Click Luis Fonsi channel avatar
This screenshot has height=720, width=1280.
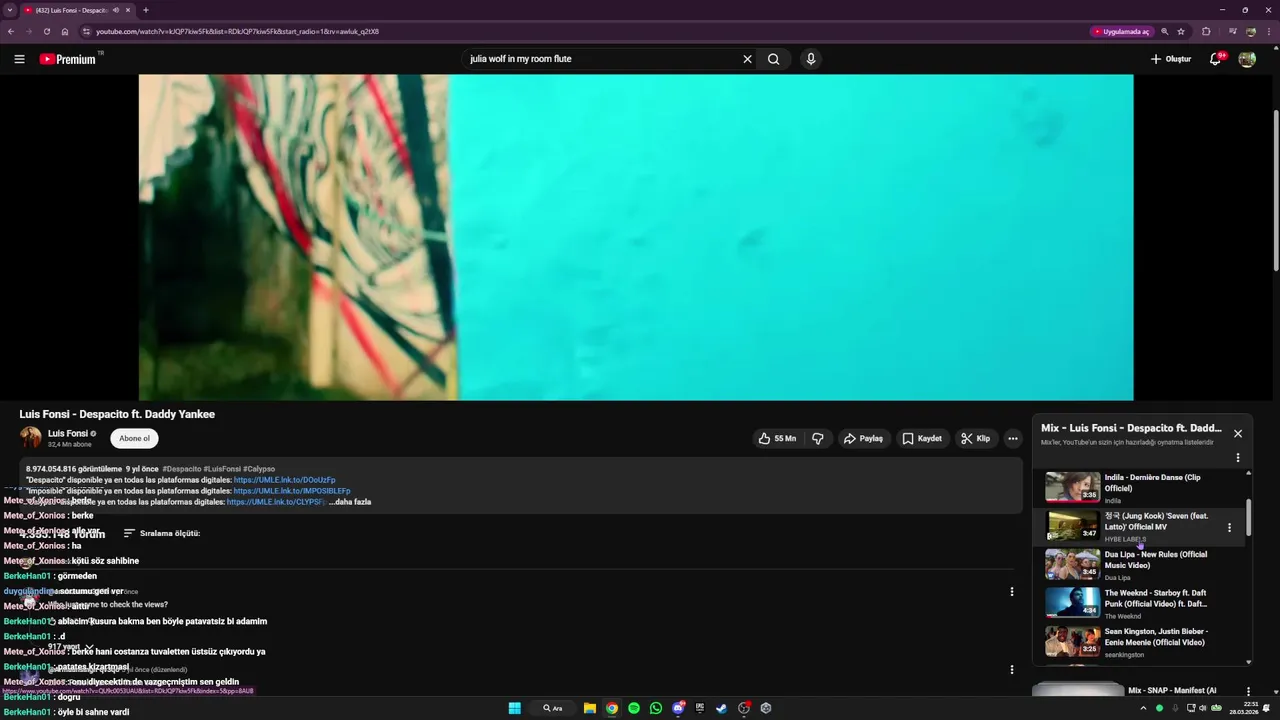pos(31,437)
